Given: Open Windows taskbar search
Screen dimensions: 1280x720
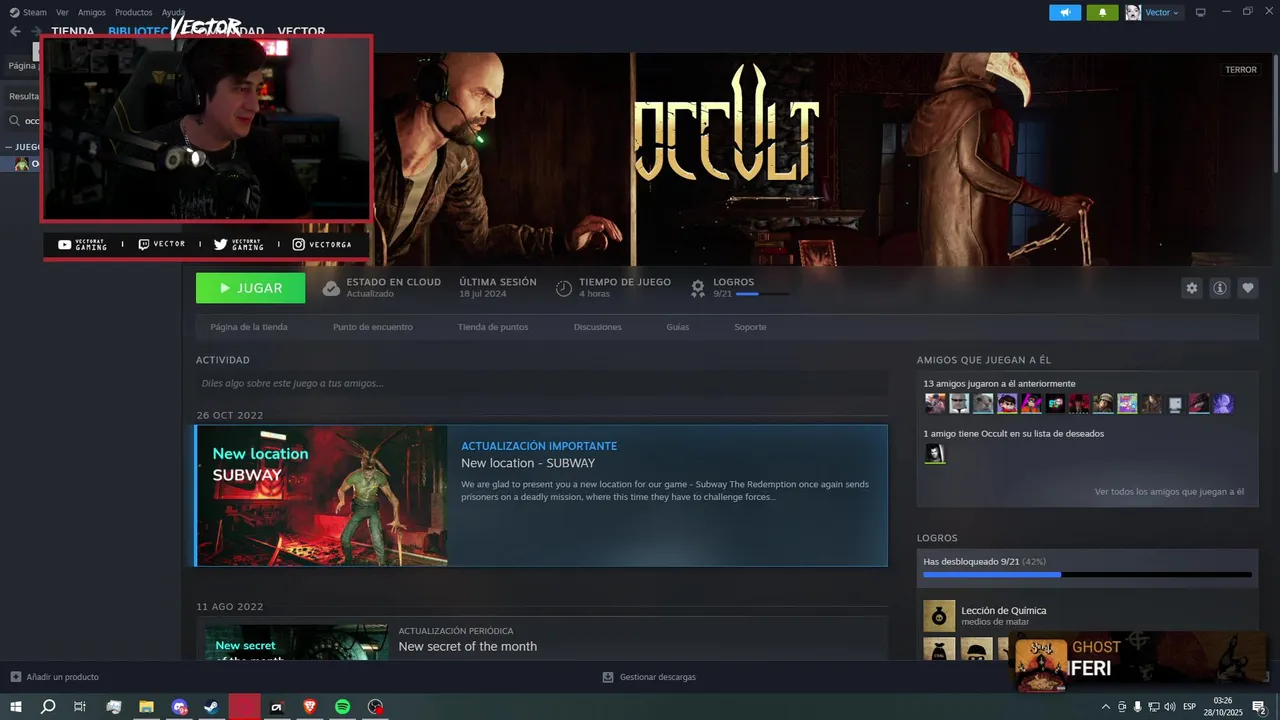Looking at the screenshot, I should tap(48, 707).
